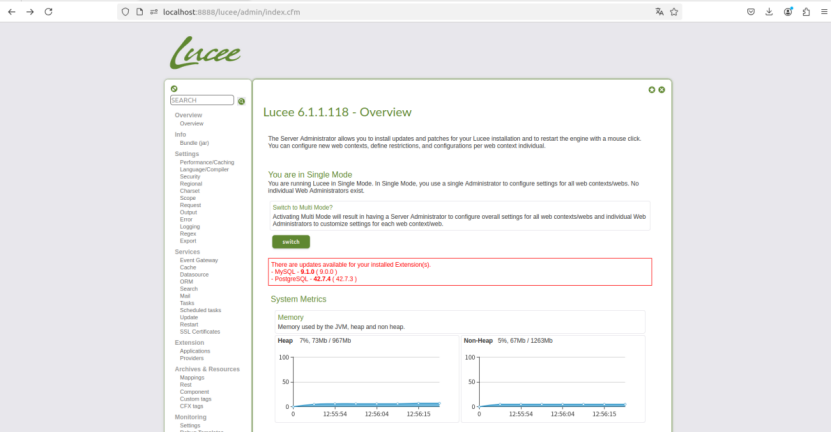Image resolution: width=831 pixels, height=432 pixels.
Task: Click the green X logout icon
Action: (x=661, y=90)
